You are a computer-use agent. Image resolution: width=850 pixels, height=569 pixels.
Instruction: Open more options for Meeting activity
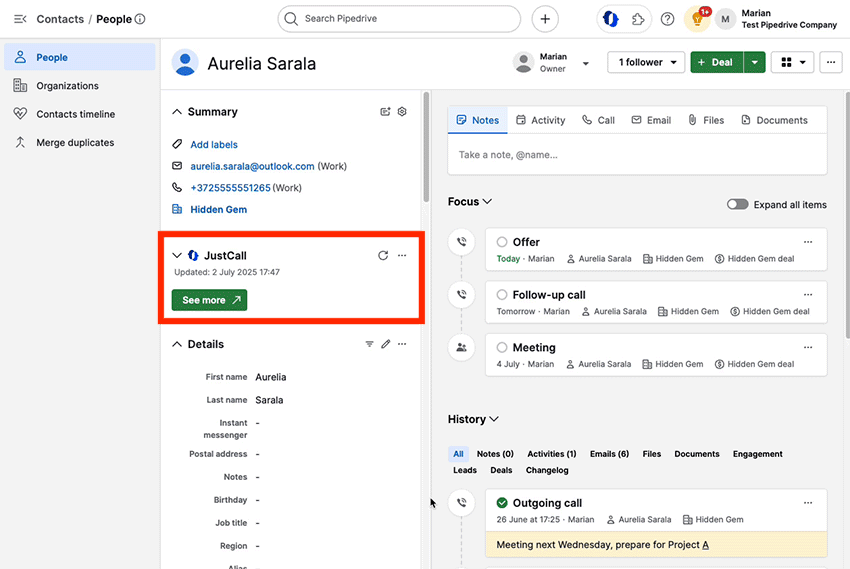[x=808, y=347]
